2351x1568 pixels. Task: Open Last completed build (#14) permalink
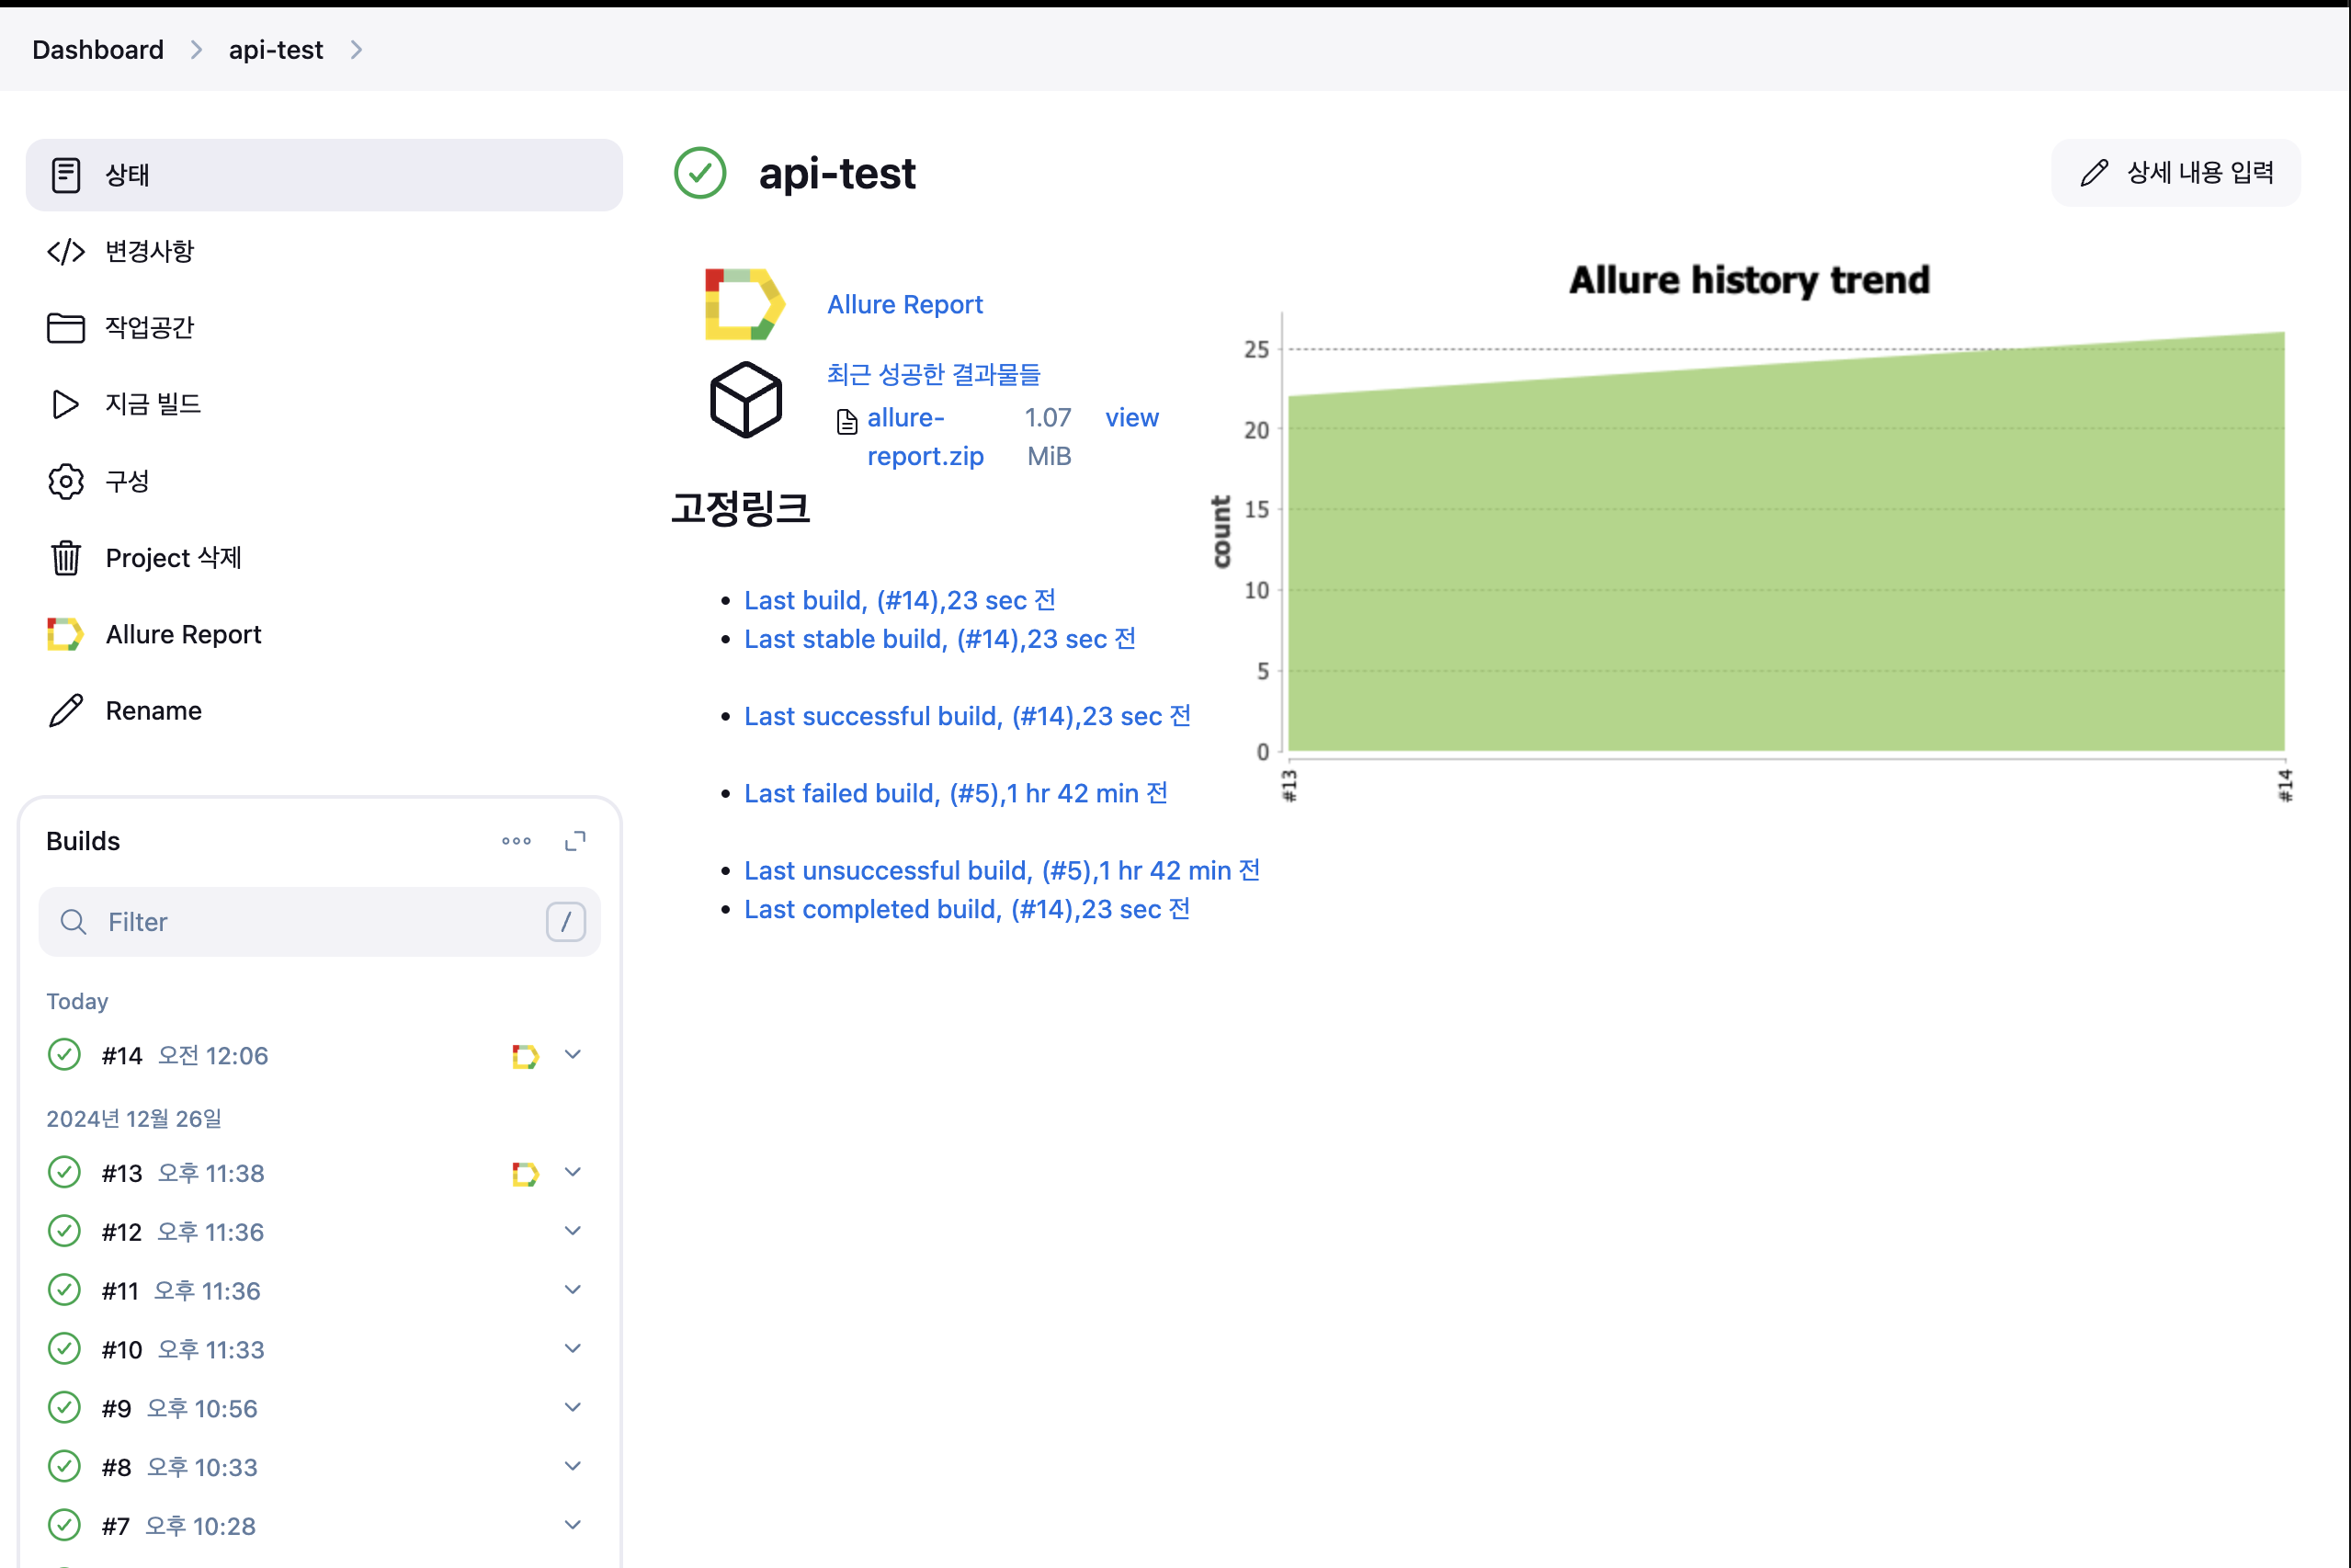click(967, 909)
